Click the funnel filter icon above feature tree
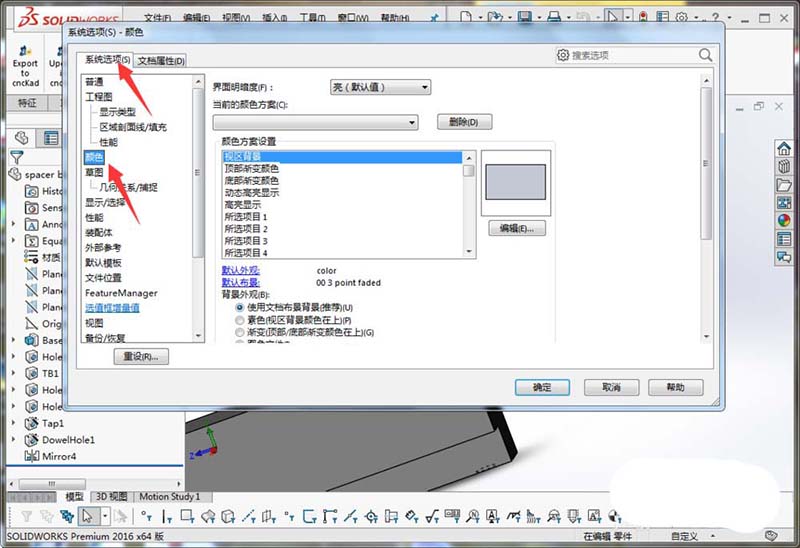 tap(17, 157)
